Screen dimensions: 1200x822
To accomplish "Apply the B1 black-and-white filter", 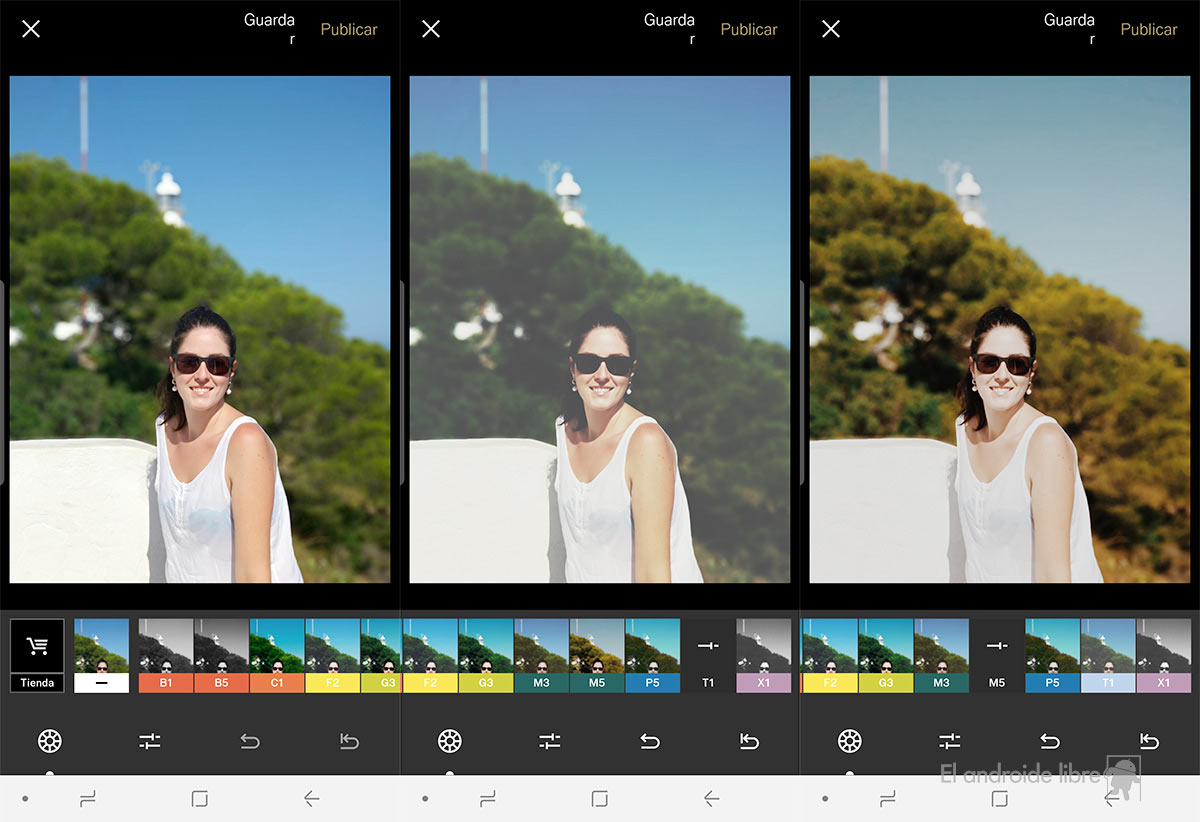I will click(x=165, y=656).
